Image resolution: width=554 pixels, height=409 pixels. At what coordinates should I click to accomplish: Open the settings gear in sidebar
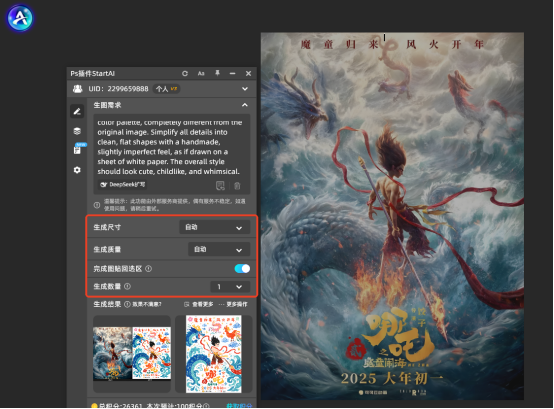click(77, 170)
